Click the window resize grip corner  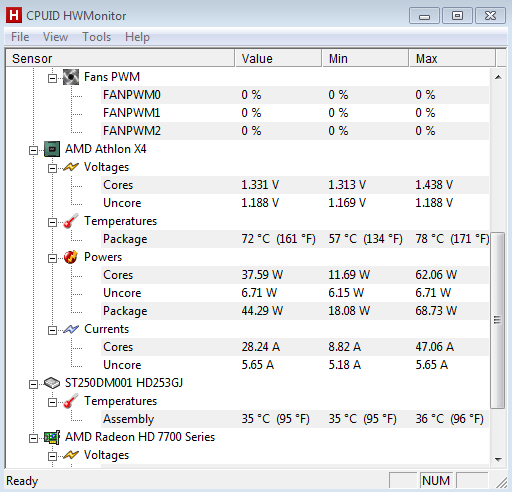501,483
